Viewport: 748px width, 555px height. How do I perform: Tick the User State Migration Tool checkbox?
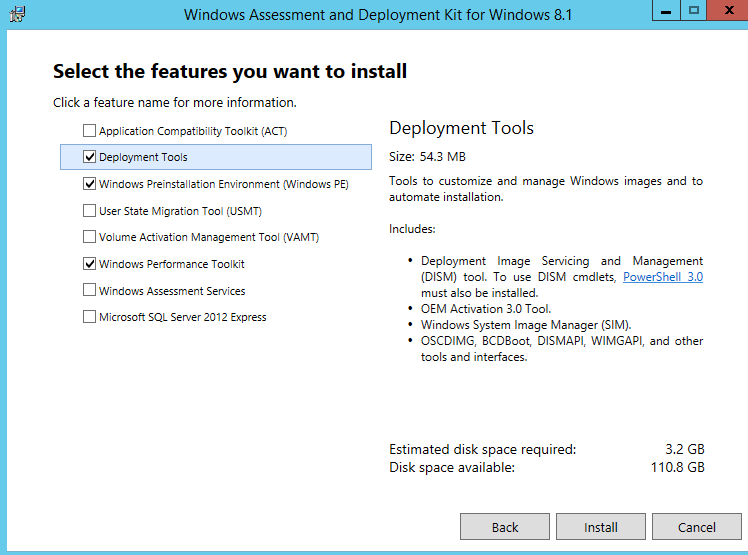tap(90, 211)
